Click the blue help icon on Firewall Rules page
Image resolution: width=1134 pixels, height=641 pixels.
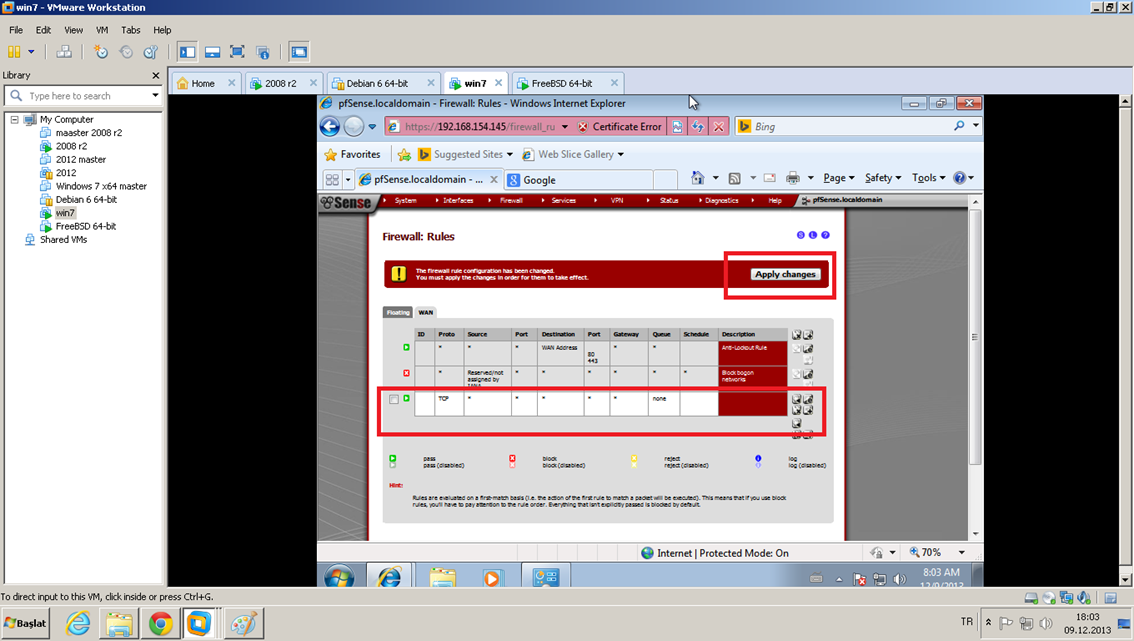coord(825,235)
